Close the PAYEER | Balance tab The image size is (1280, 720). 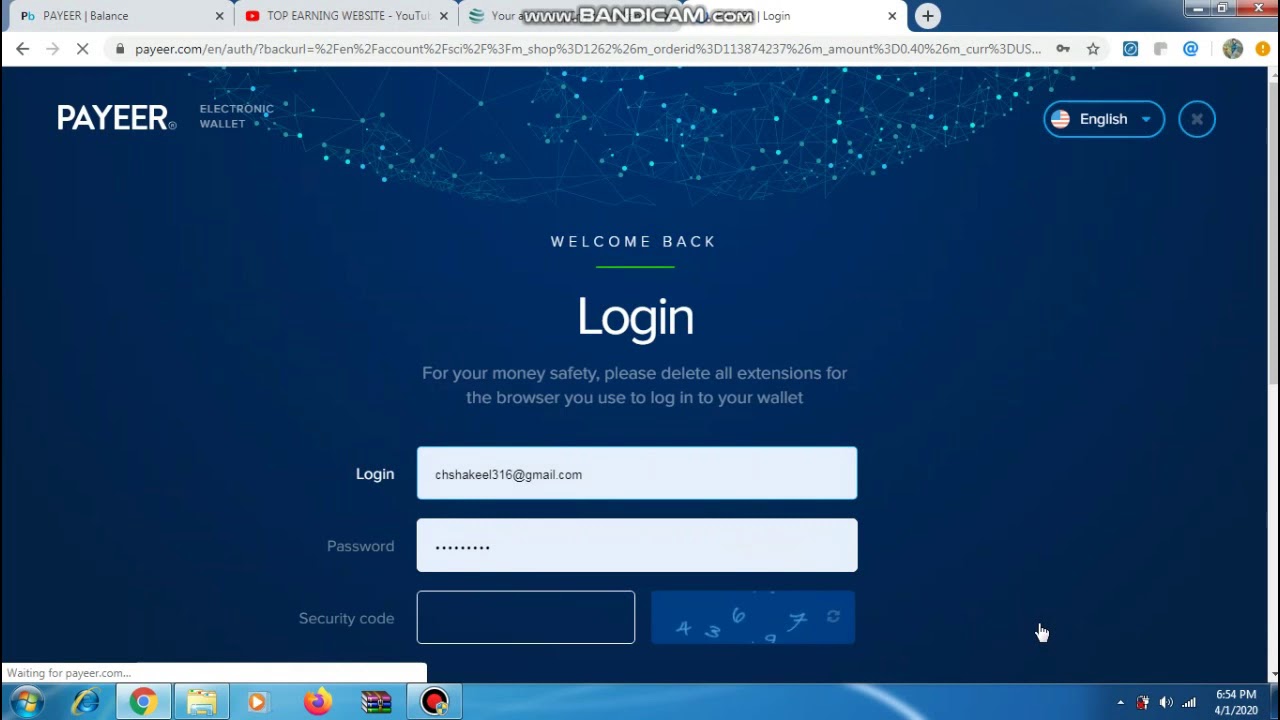(x=220, y=16)
